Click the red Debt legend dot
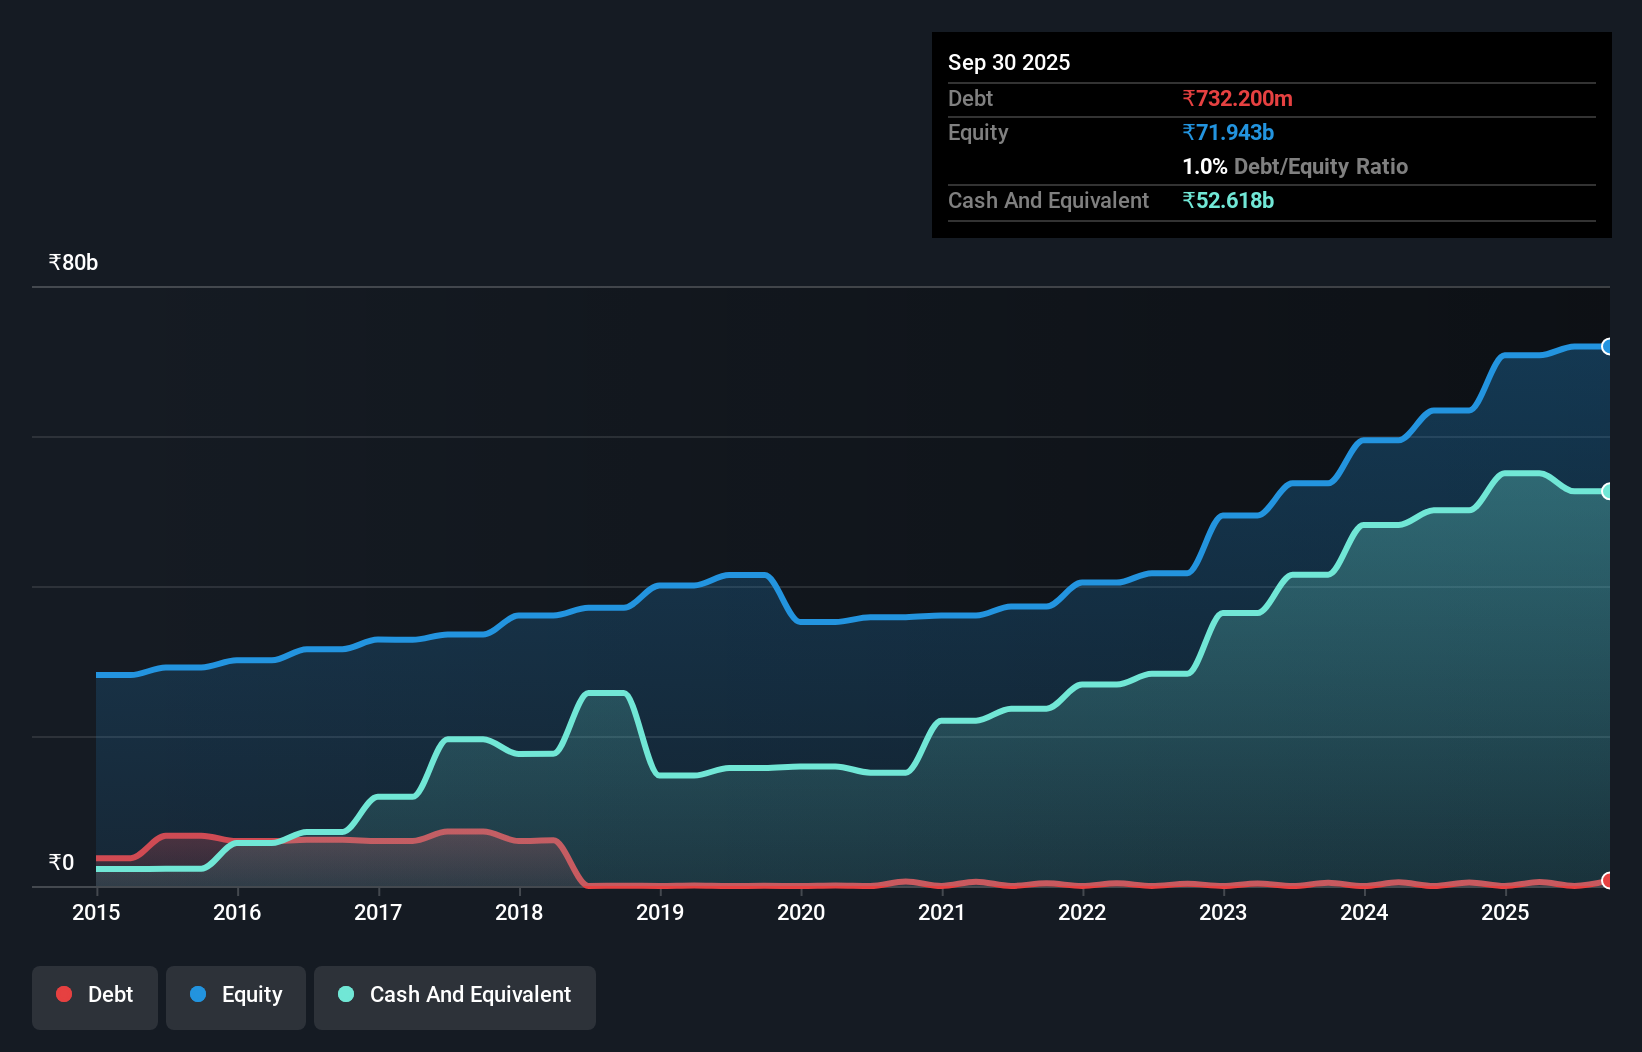 coord(64,994)
